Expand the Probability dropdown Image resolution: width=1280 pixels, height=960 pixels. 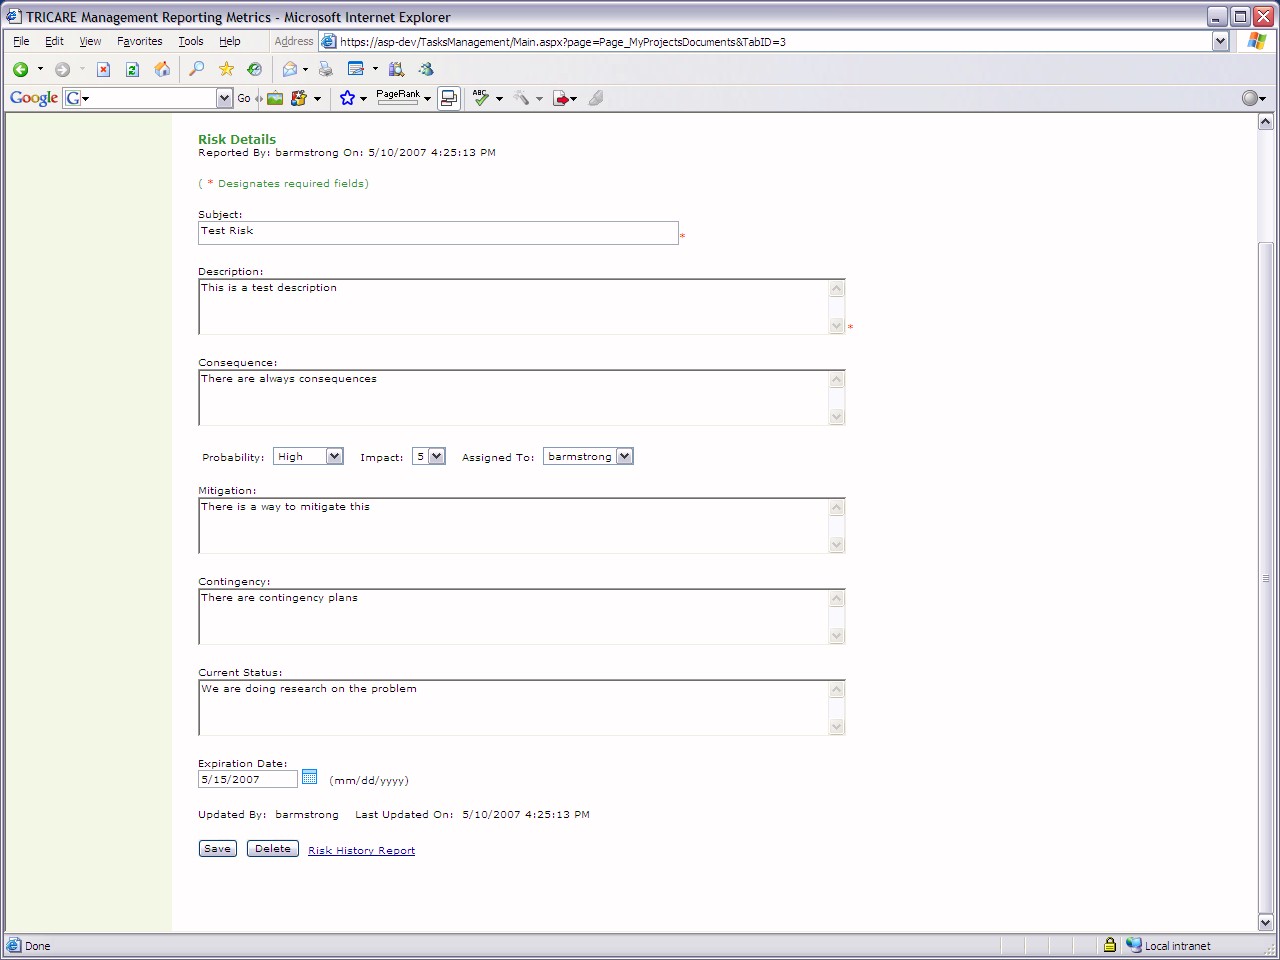tap(334, 456)
